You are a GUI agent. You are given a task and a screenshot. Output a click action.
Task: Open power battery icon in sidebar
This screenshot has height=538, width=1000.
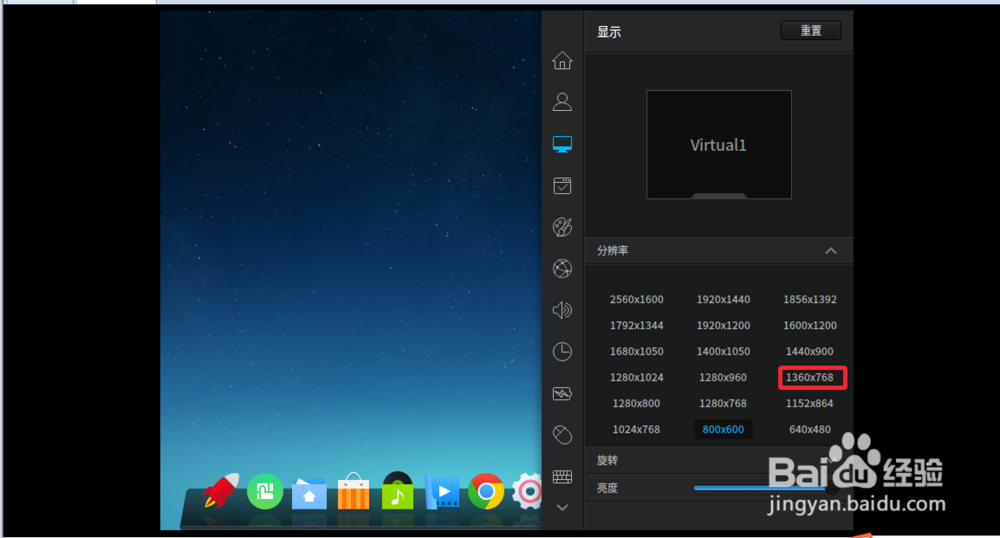pyautogui.click(x=562, y=393)
